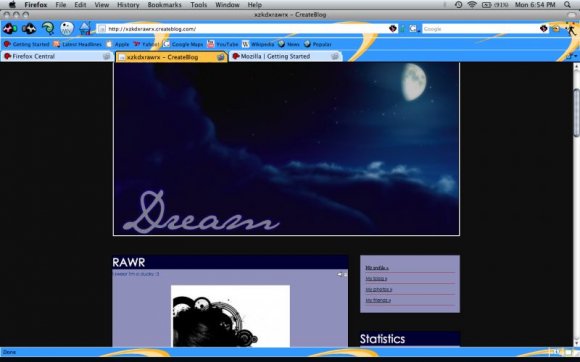Switch to Mozilla | Getting Started tab
Image resolution: width=580 pixels, height=362 pixels.
click(286, 56)
